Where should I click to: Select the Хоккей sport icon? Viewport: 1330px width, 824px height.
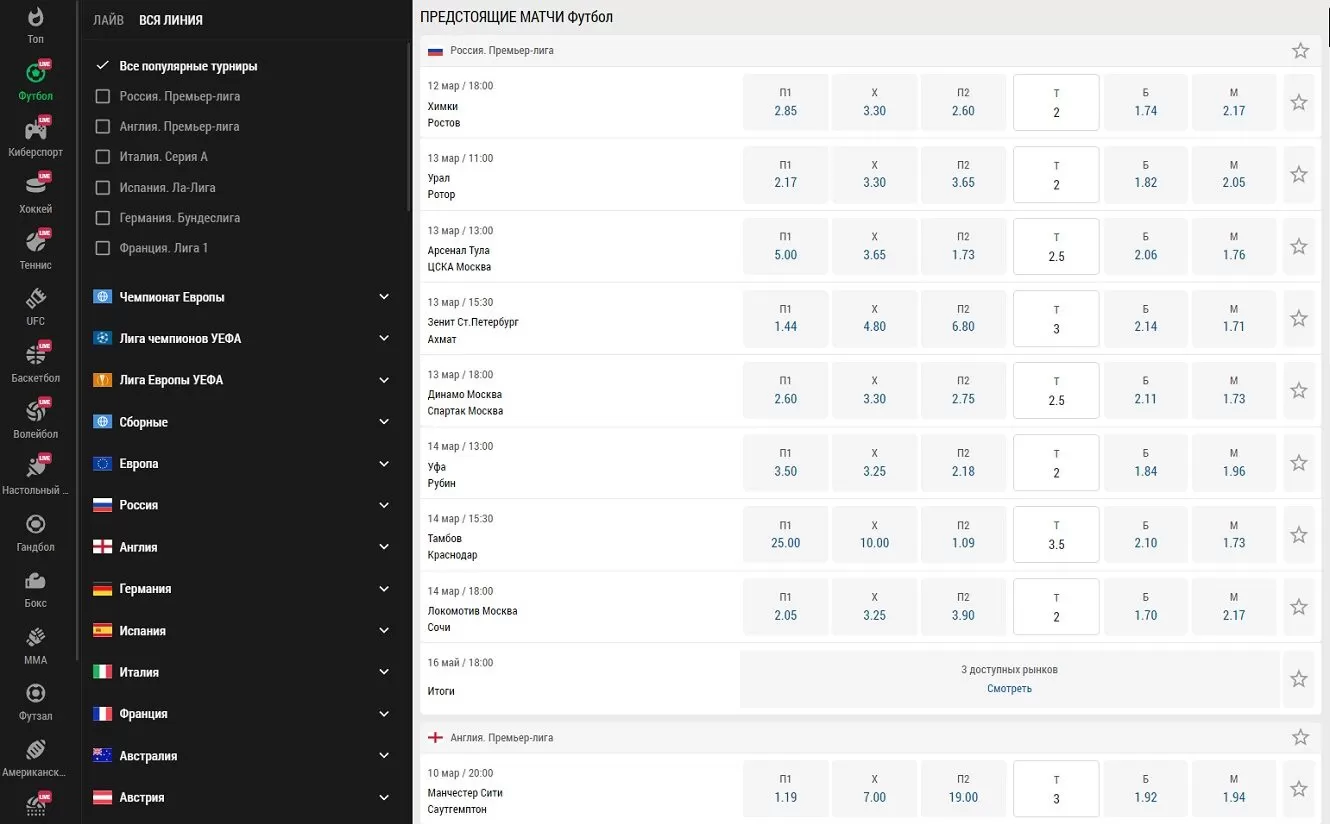(x=35, y=188)
